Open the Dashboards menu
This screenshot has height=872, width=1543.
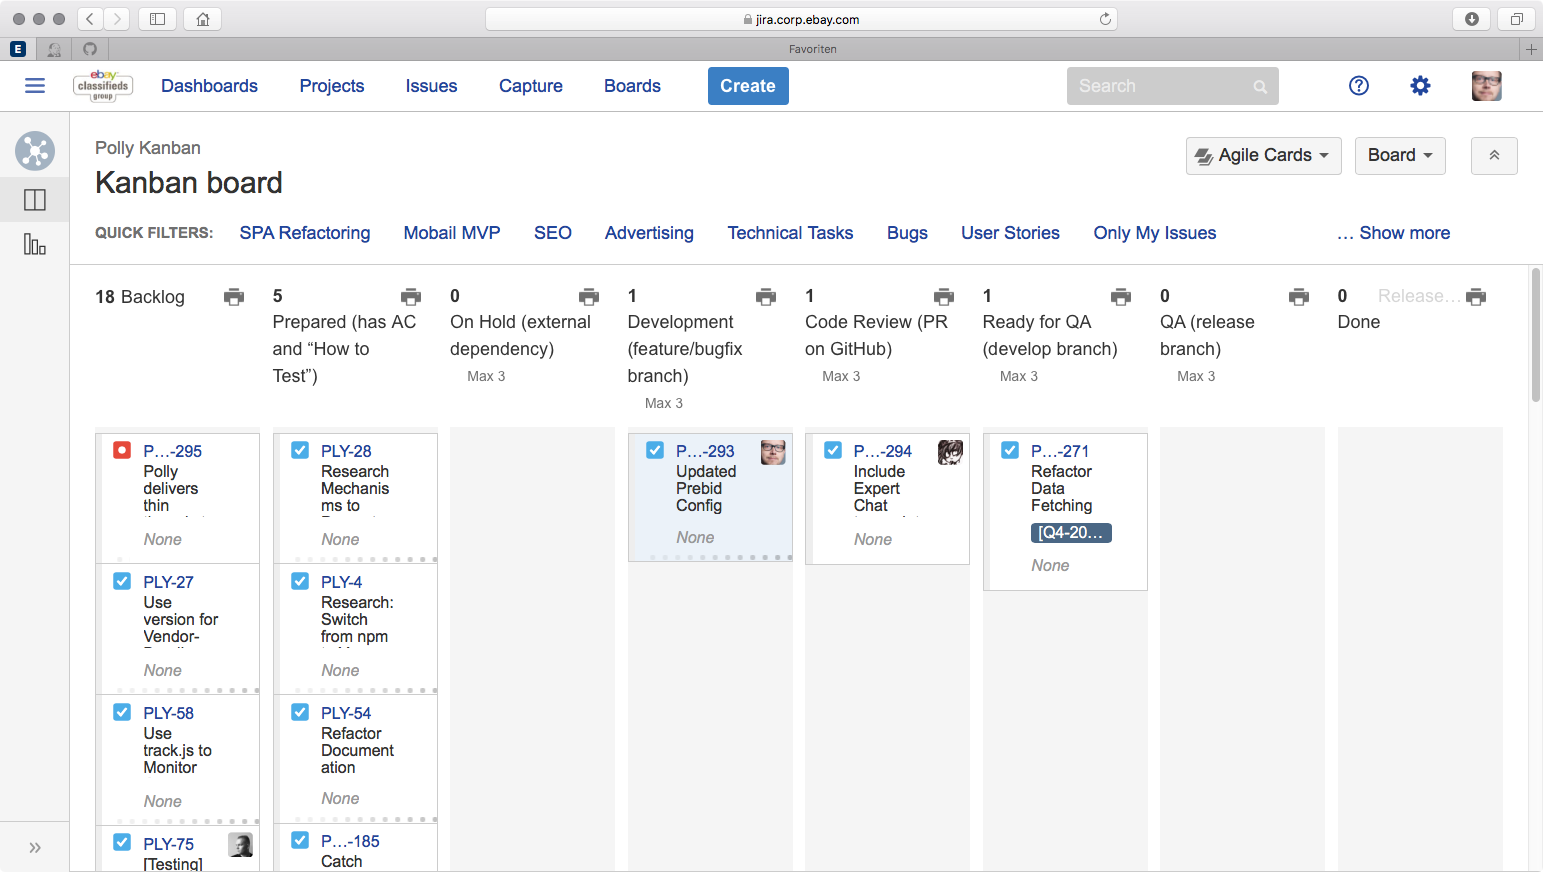pos(209,86)
